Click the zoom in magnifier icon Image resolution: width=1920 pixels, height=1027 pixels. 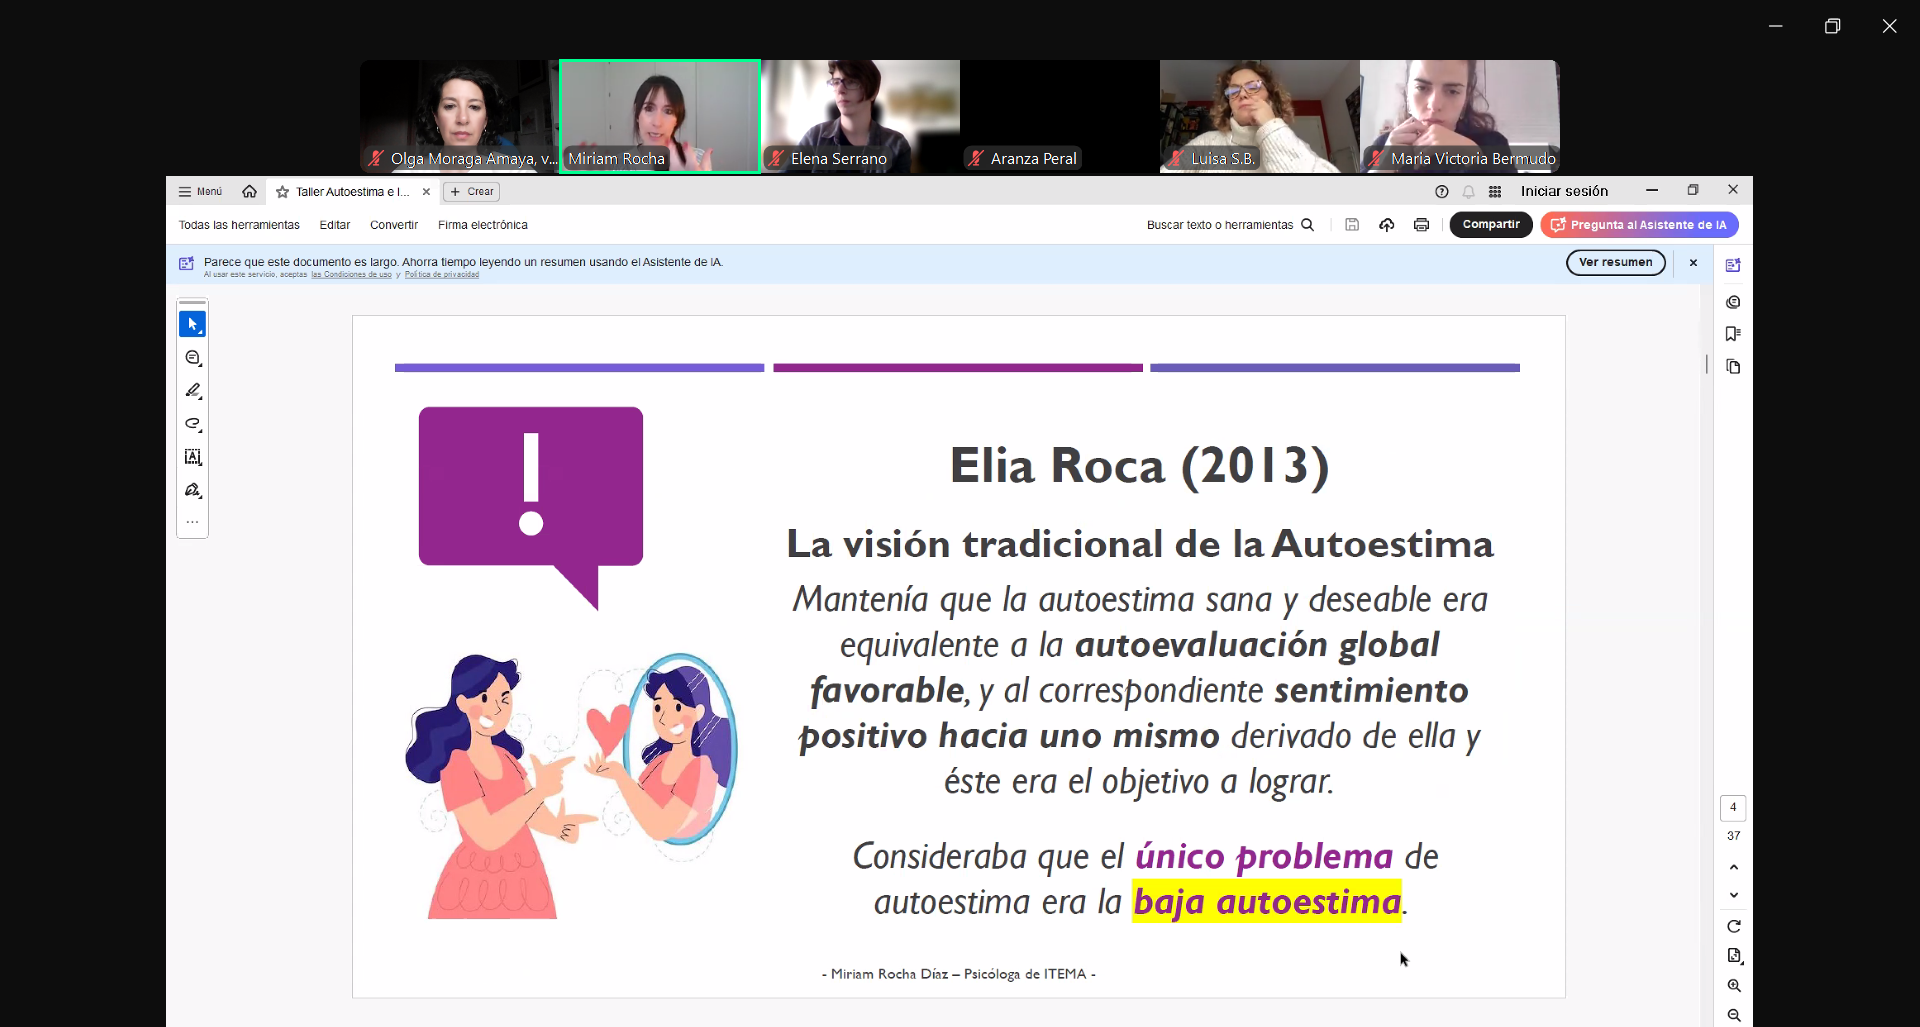pos(1734,986)
